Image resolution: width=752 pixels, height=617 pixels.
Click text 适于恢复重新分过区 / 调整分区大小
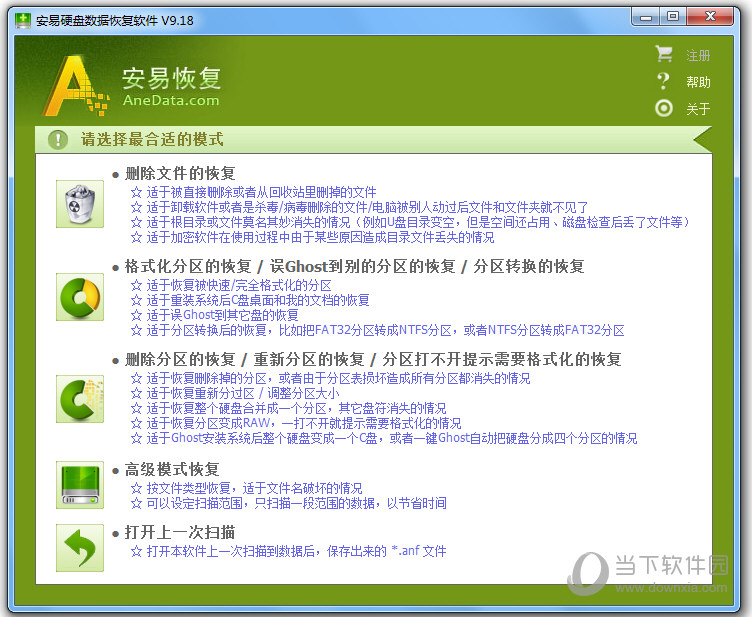point(243,394)
